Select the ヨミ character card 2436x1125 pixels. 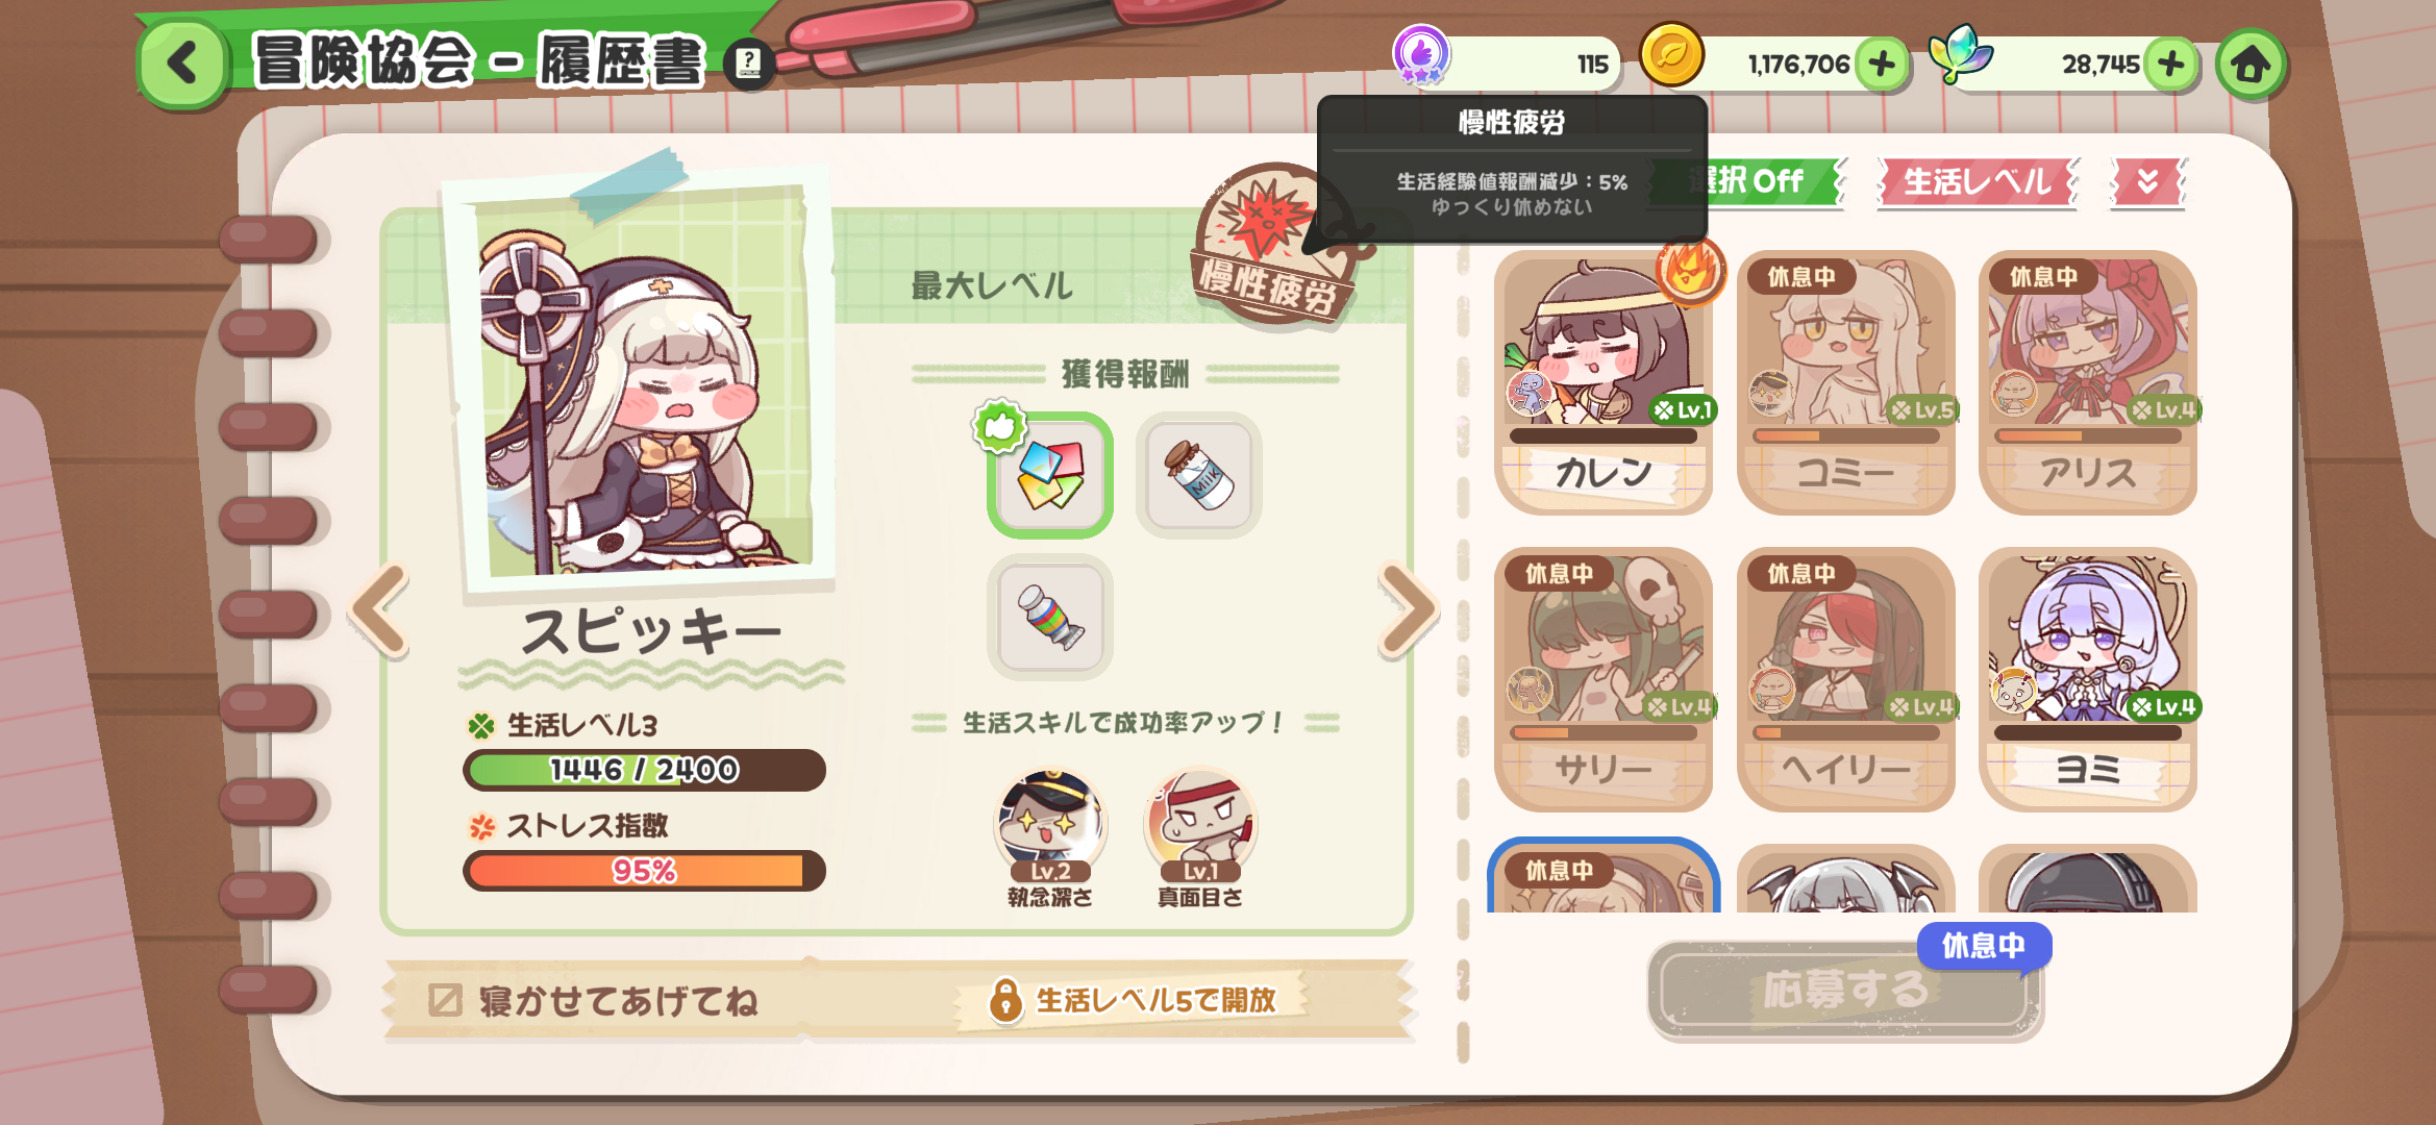2087,679
